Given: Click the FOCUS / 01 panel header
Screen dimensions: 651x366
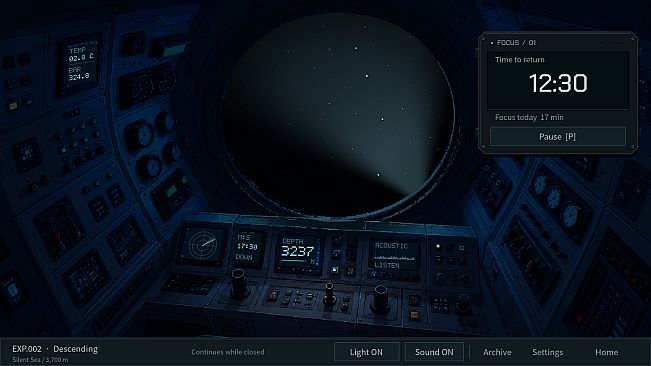Looking at the screenshot, I should pyautogui.click(x=516, y=43).
